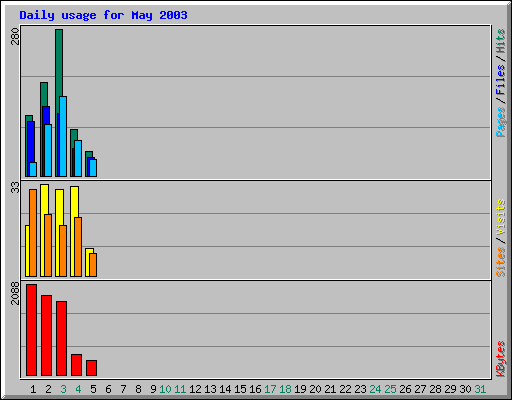Click the 'Hits' legend label
The width and height of the screenshot is (512, 400).
coord(501,41)
